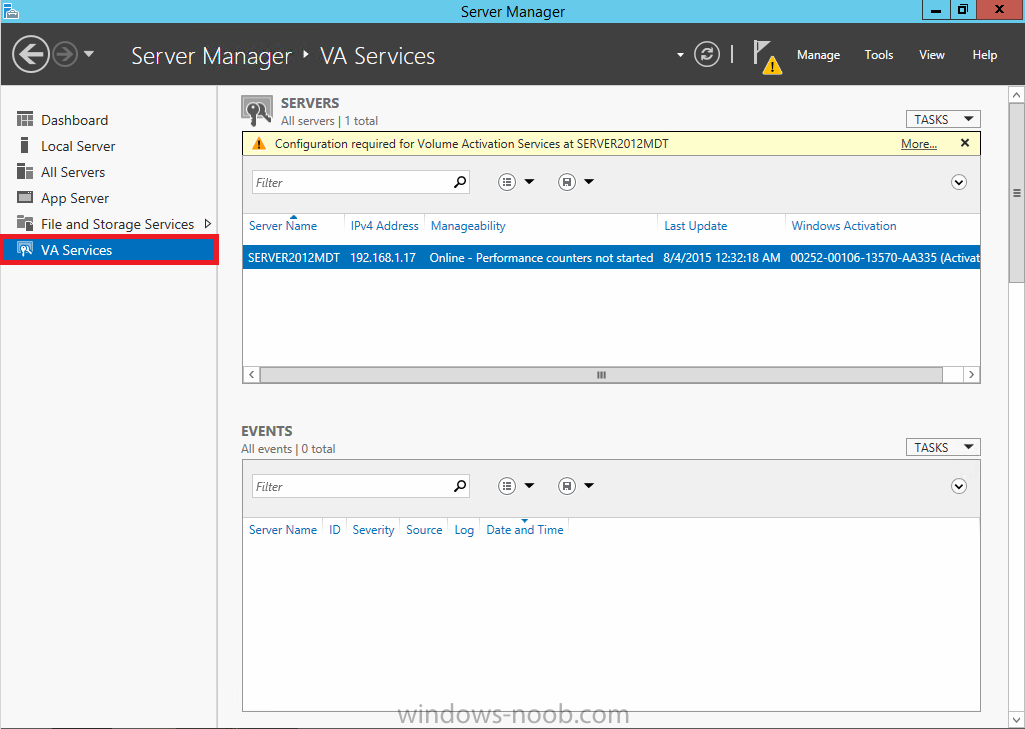
Task: Click More link in configuration warning
Action: [918, 144]
